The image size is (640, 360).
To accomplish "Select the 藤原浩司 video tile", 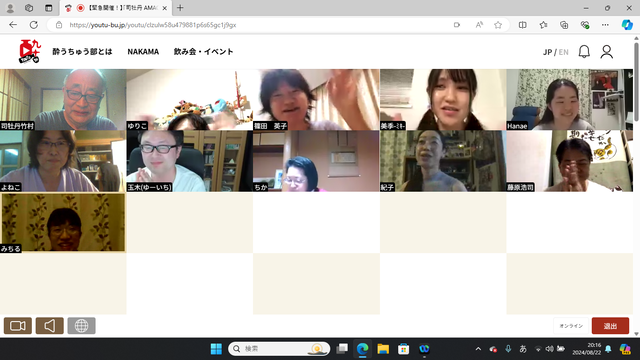I will tap(570, 161).
